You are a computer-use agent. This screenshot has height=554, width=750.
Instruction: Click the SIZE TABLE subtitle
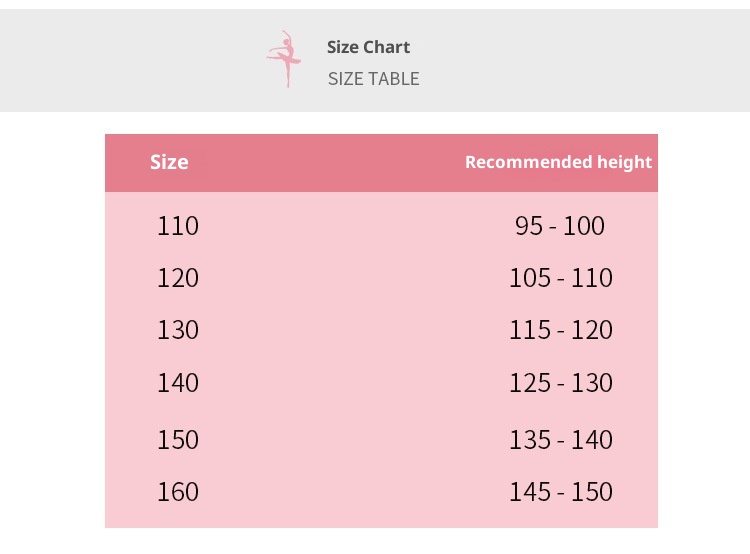373,79
